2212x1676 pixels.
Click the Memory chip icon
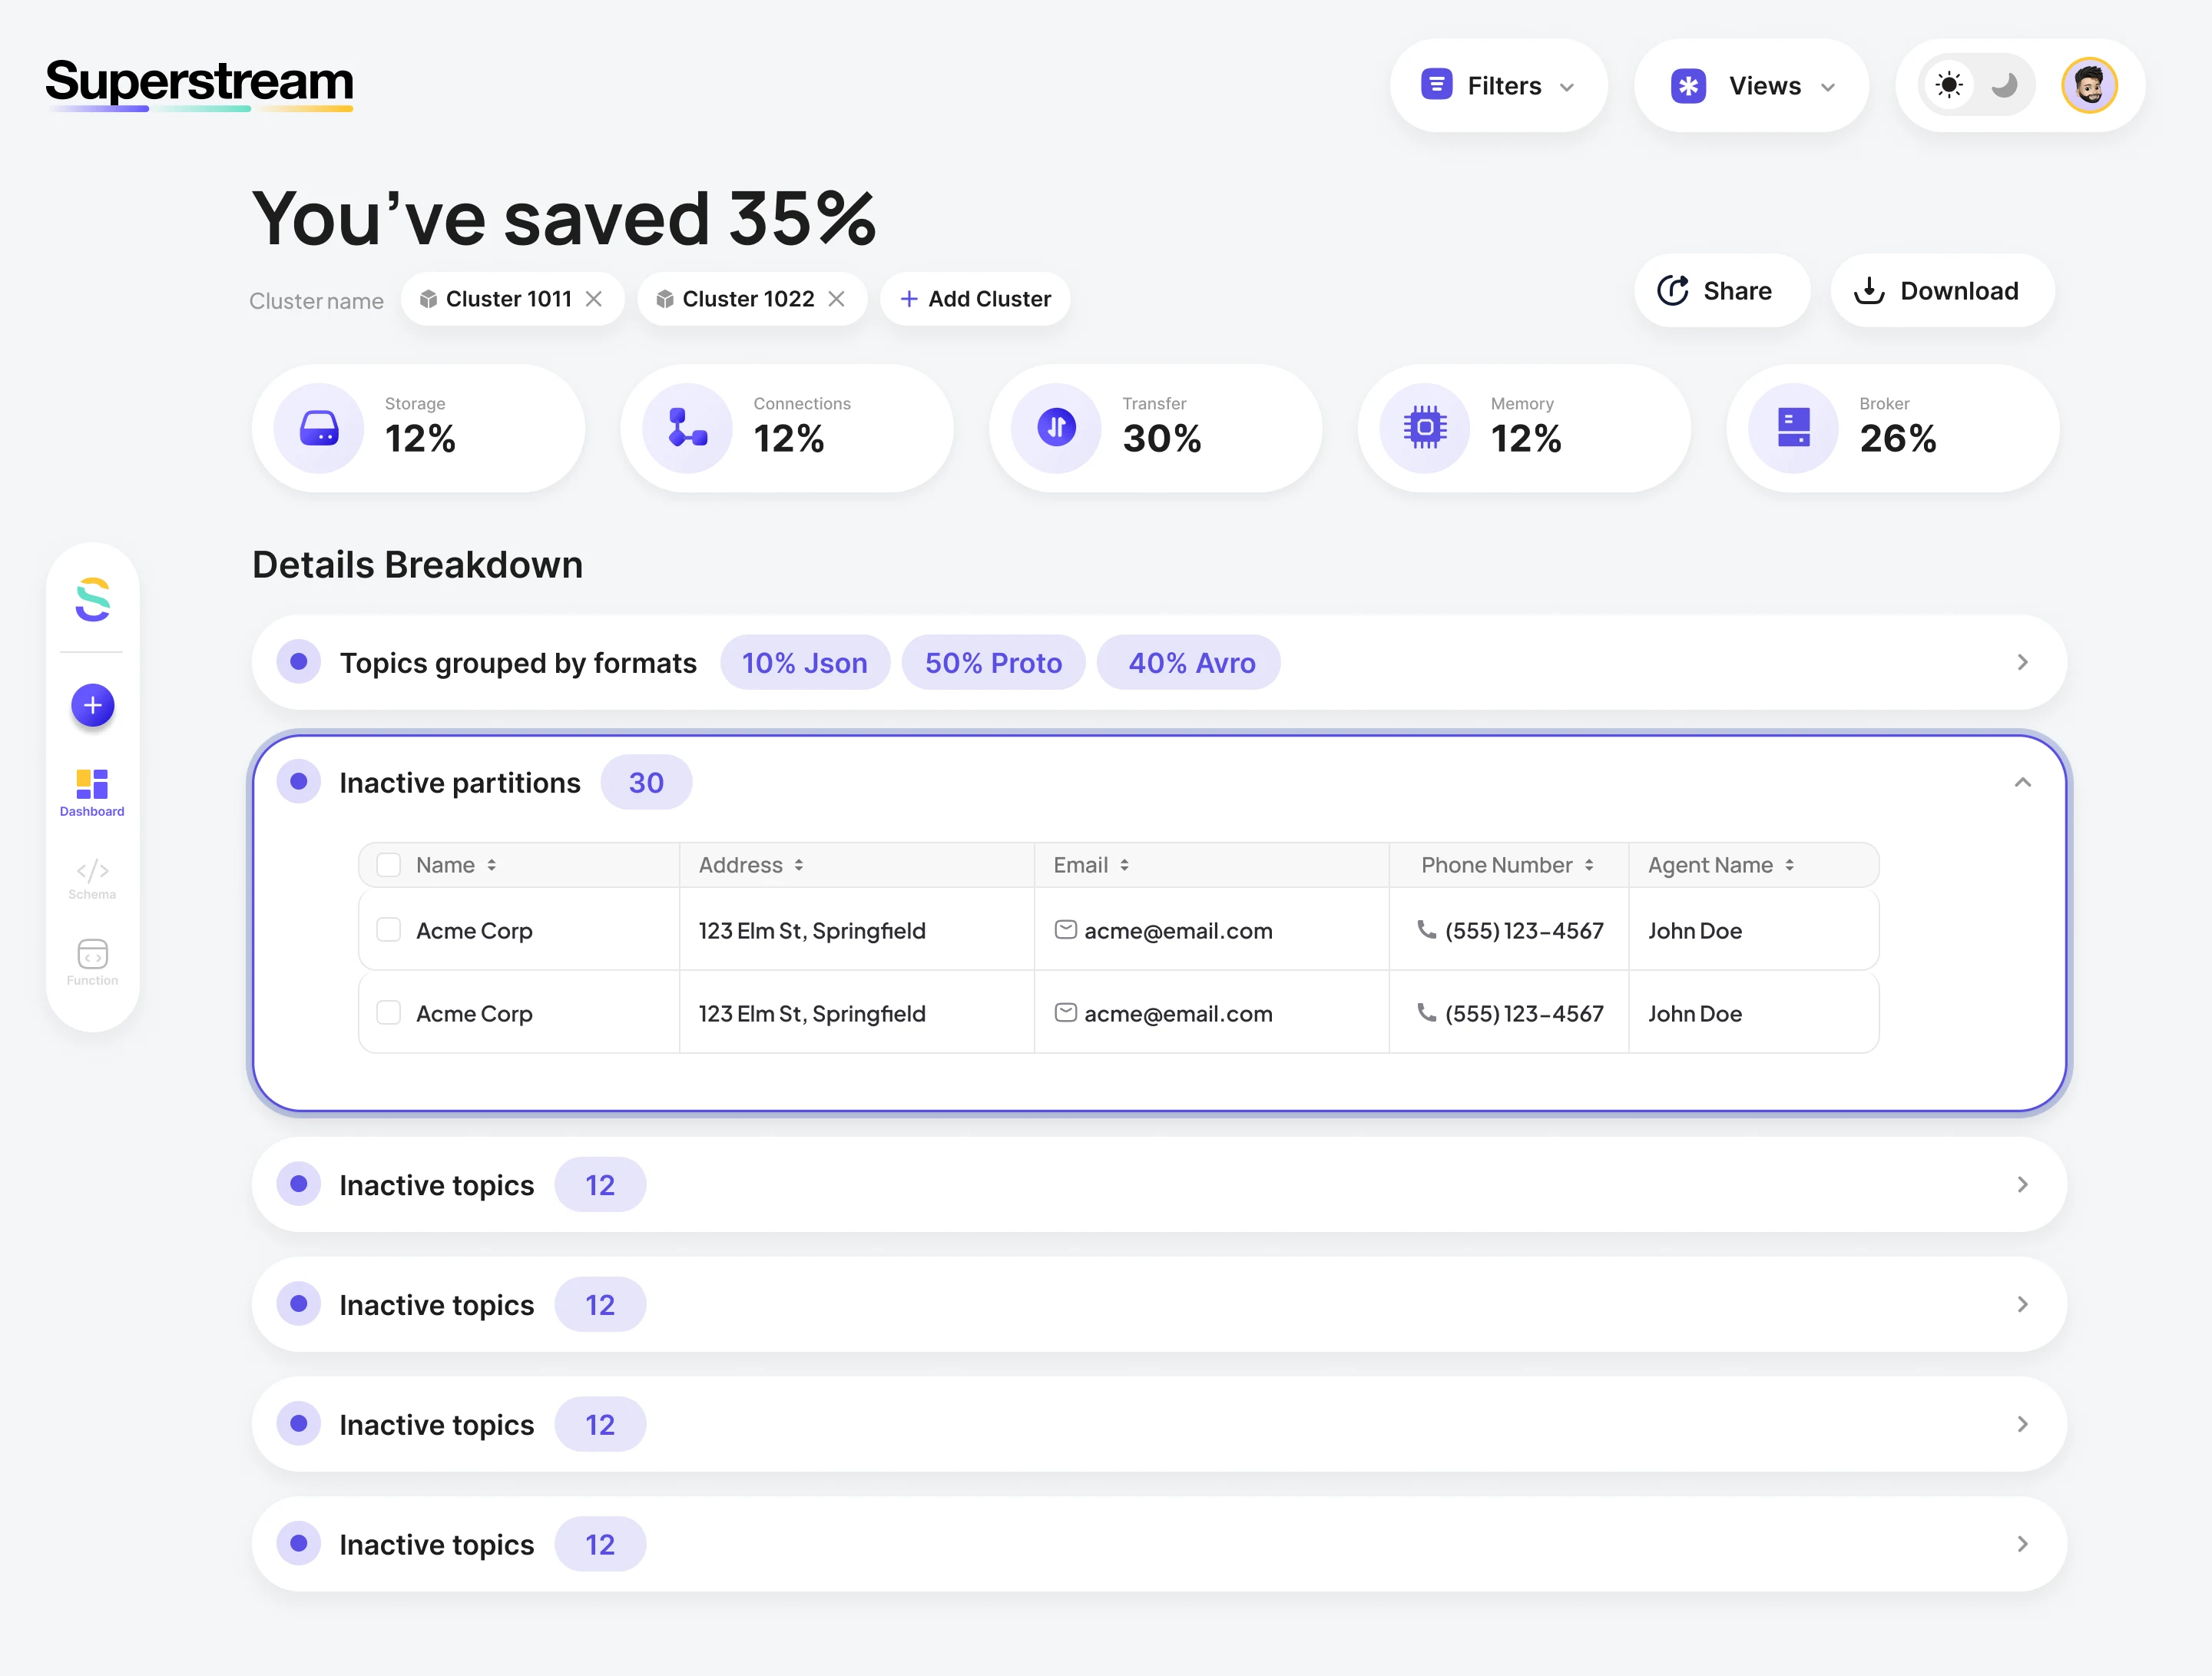point(1425,428)
